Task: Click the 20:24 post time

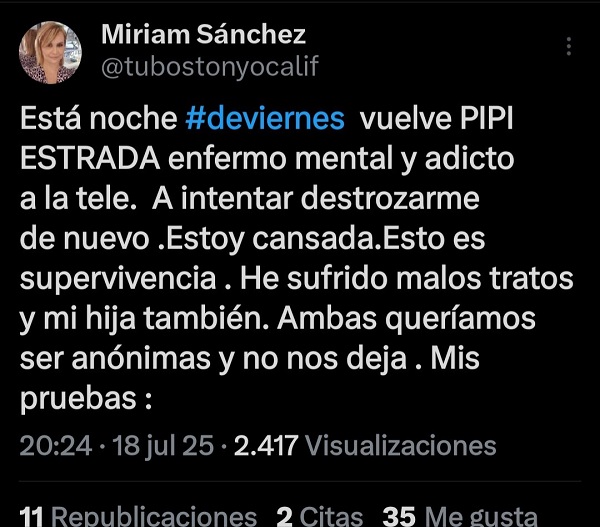Action: [x=56, y=445]
